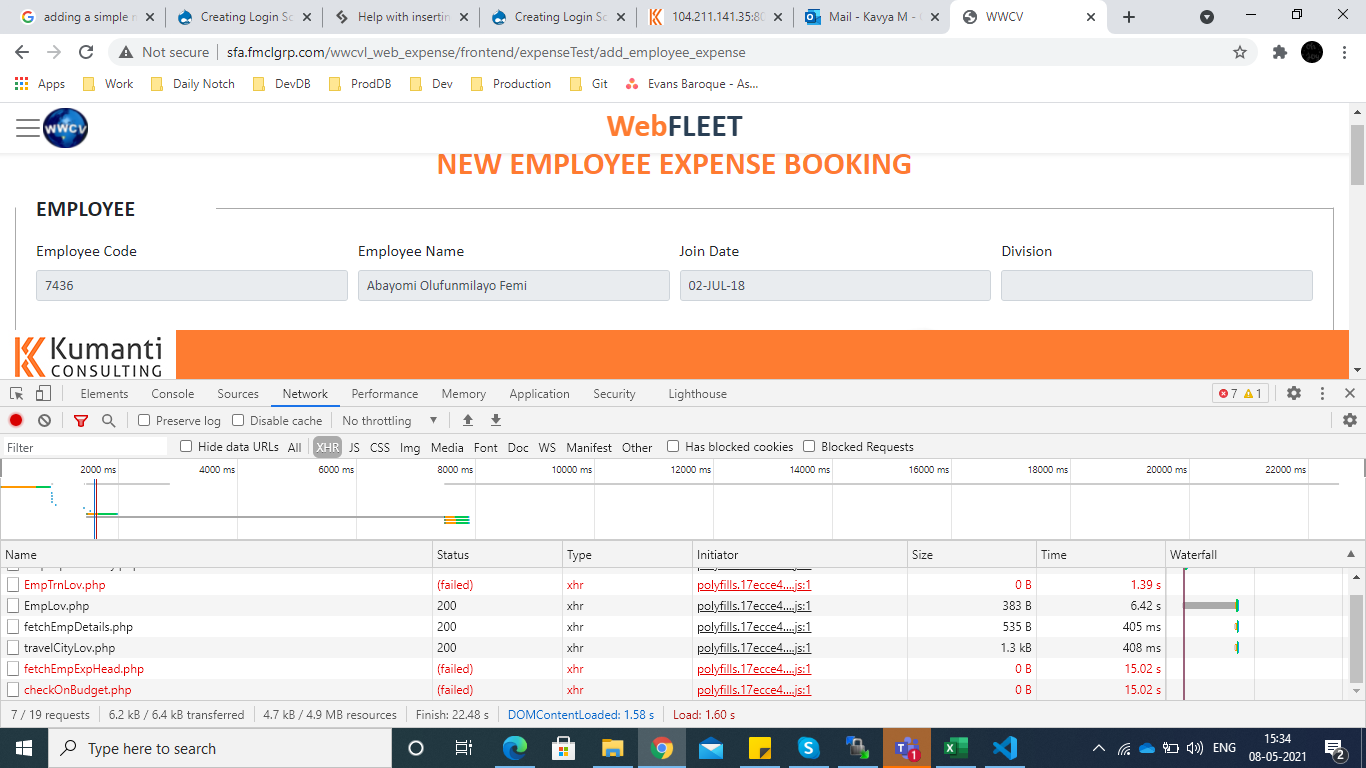Activate DevTools inspect element tool
The width and height of the screenshot is (1366, 768).
(17, 393)
